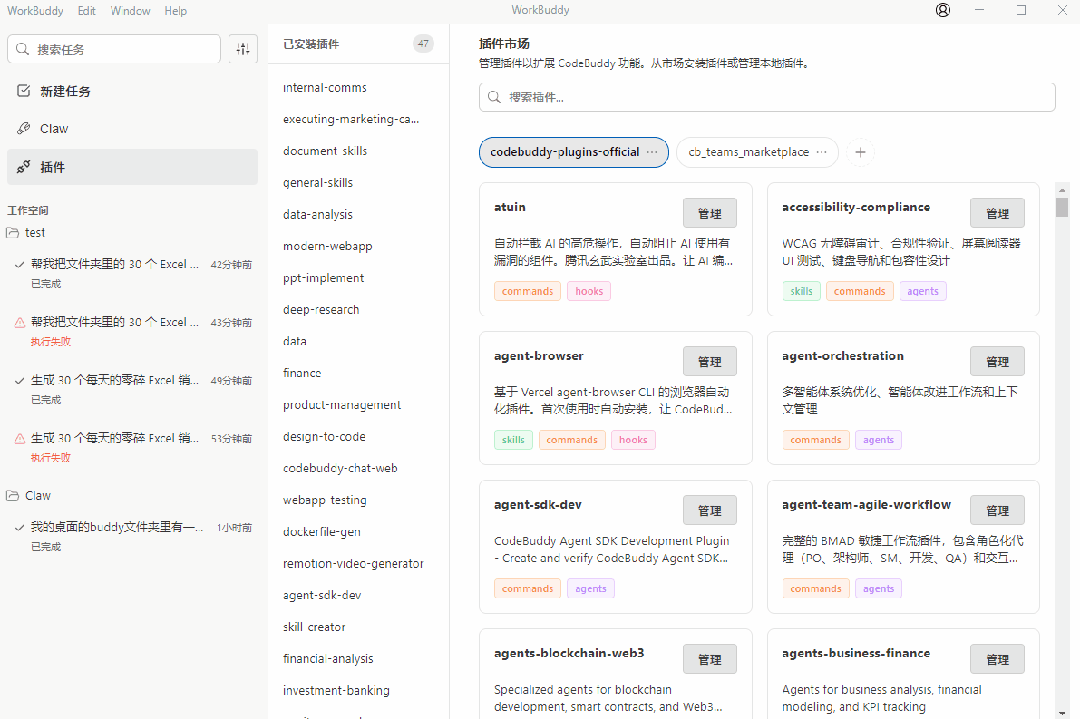
Task: Open codebuddy-plugins-official more options ellipsis
Action: (x=652, y=152)
